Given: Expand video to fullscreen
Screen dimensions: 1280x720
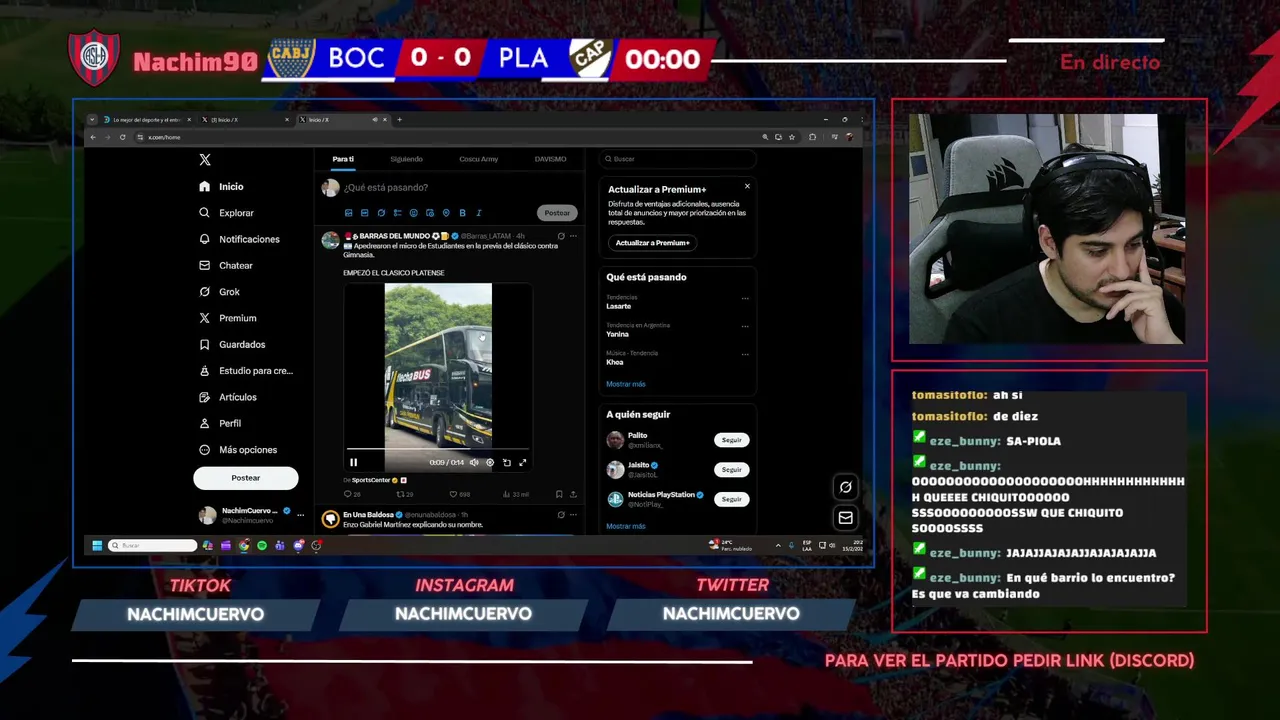Looking at the screenshot, I should coord(522,463).
